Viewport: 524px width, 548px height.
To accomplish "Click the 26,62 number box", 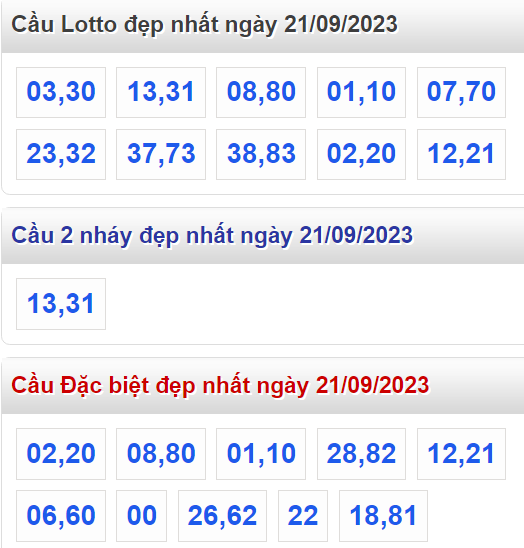I will click(222, 515).
